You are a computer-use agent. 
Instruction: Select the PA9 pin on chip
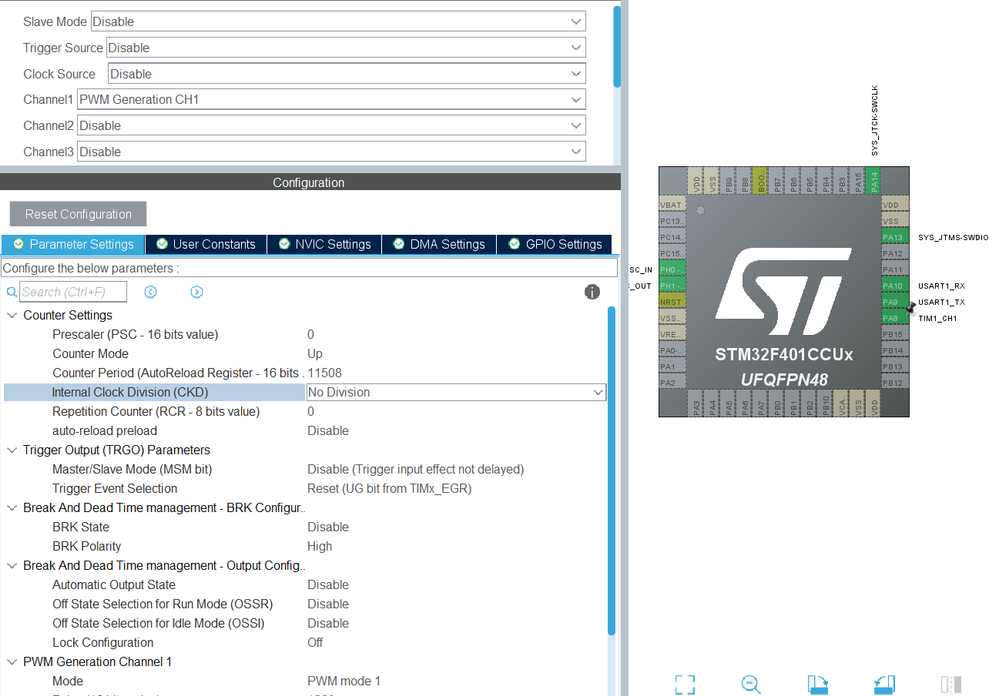click(x=895, y=302)
